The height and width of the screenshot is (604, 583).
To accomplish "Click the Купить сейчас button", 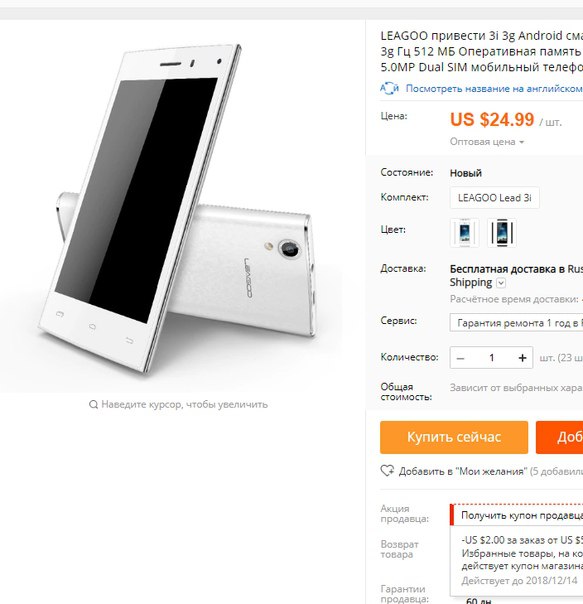I will point(454,437).
